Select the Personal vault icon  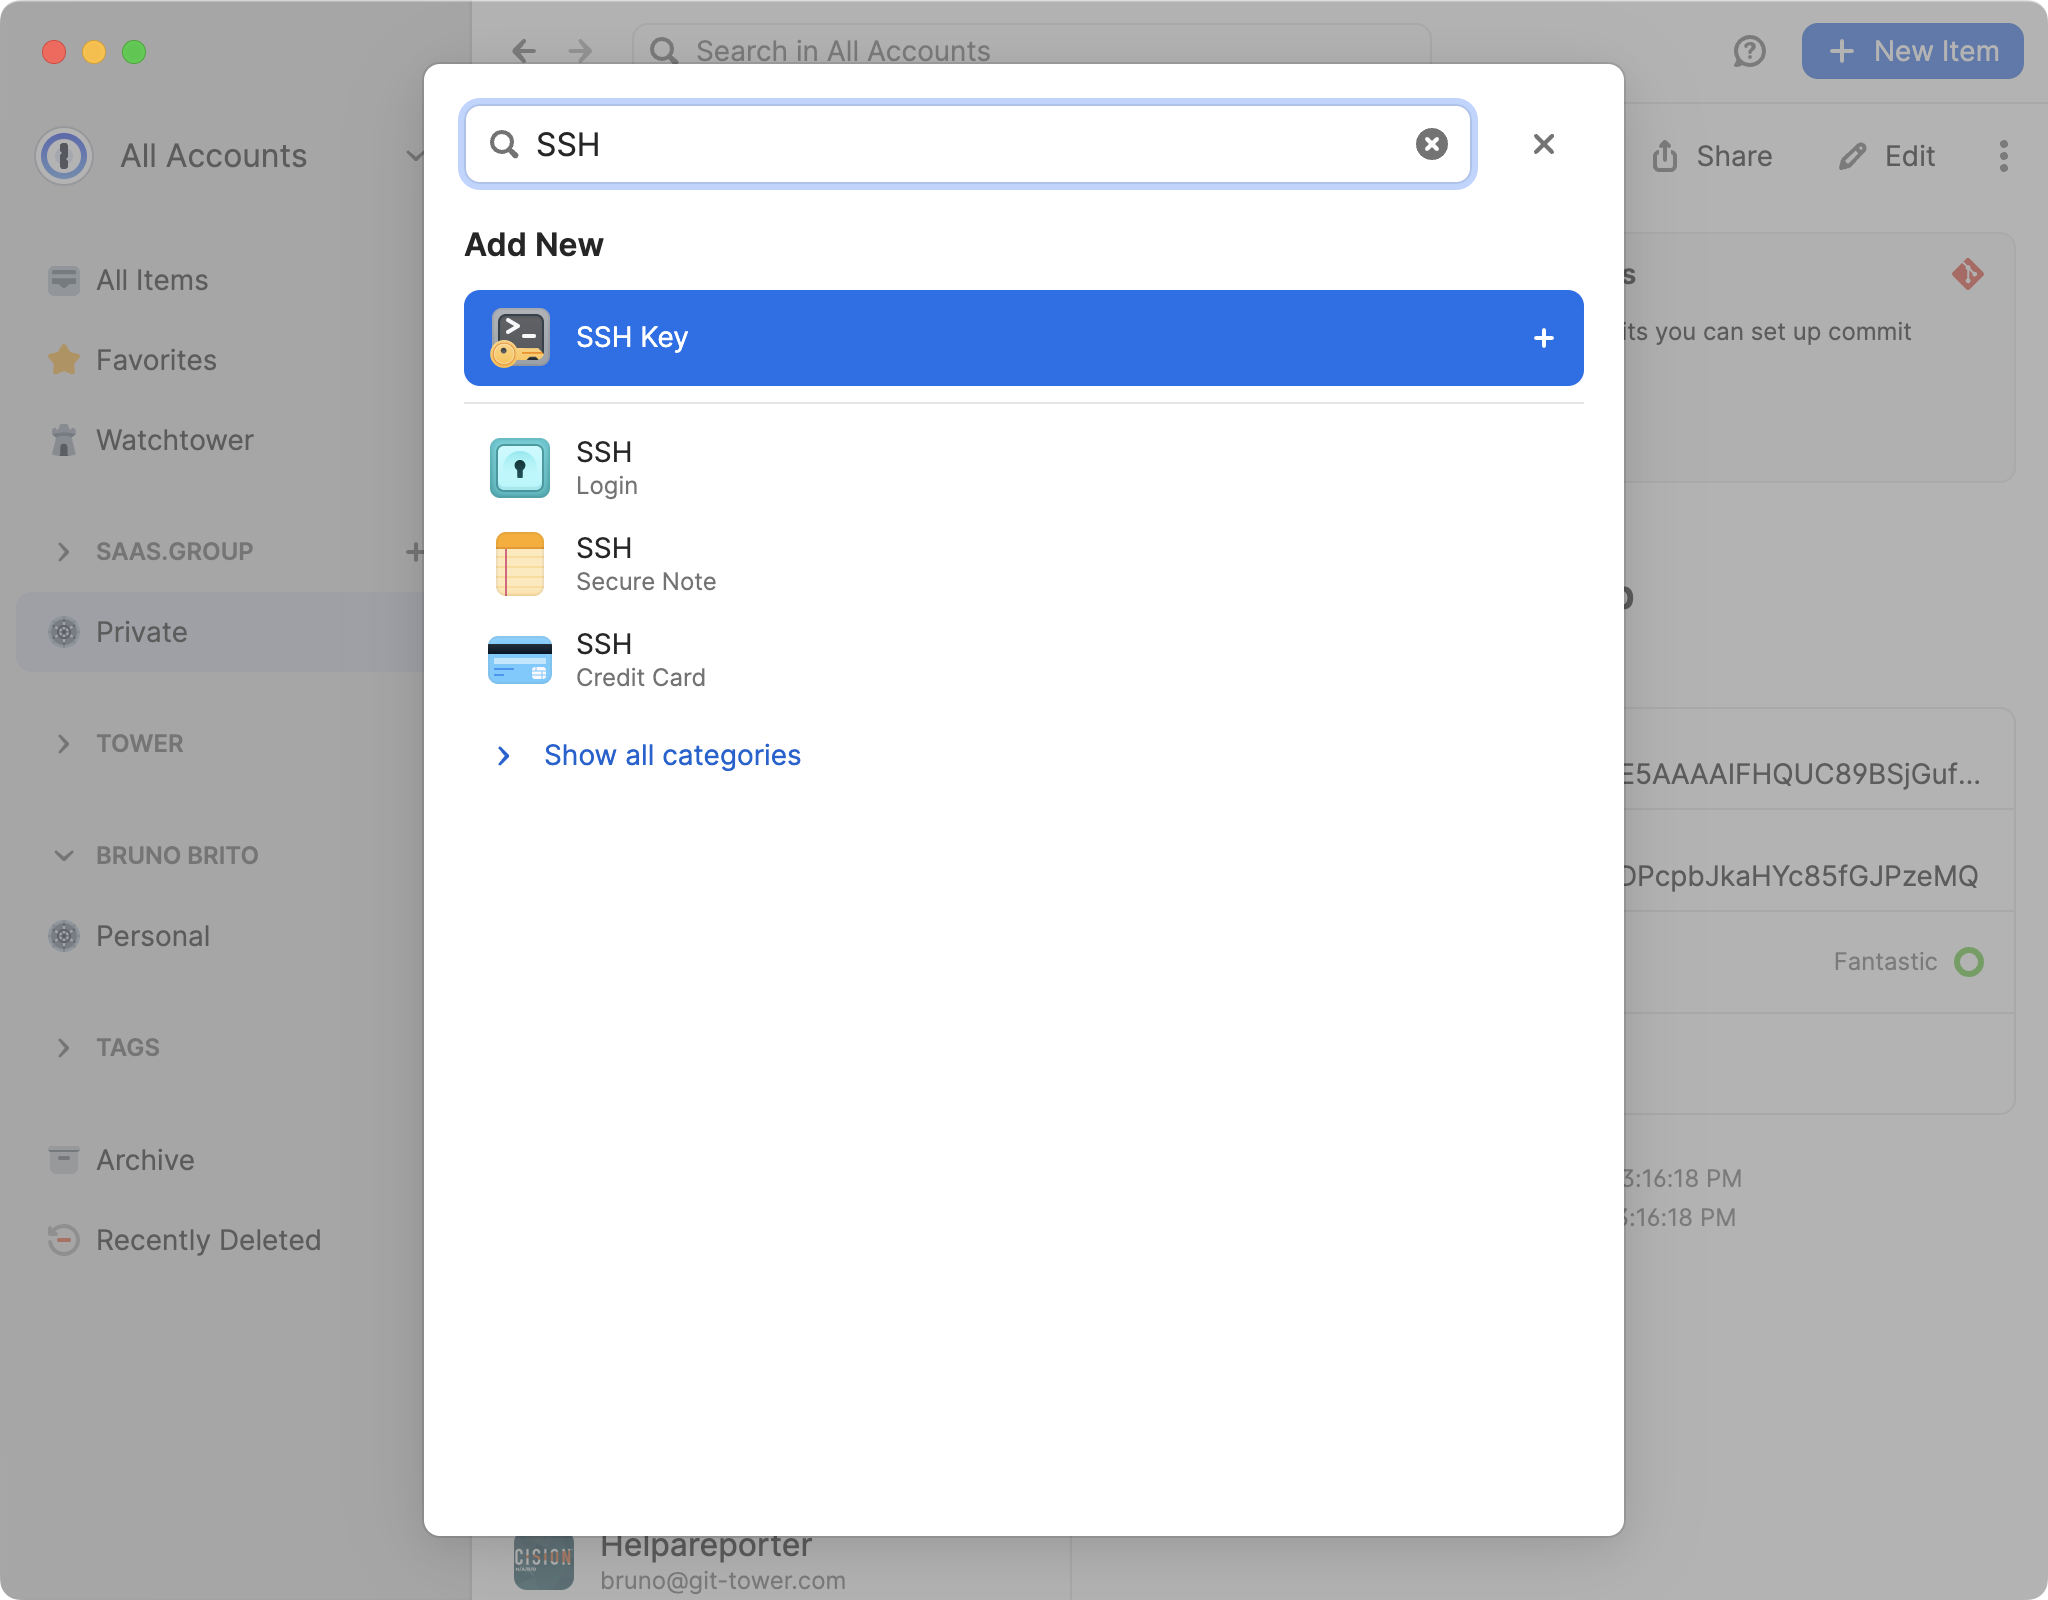(64, 936)
